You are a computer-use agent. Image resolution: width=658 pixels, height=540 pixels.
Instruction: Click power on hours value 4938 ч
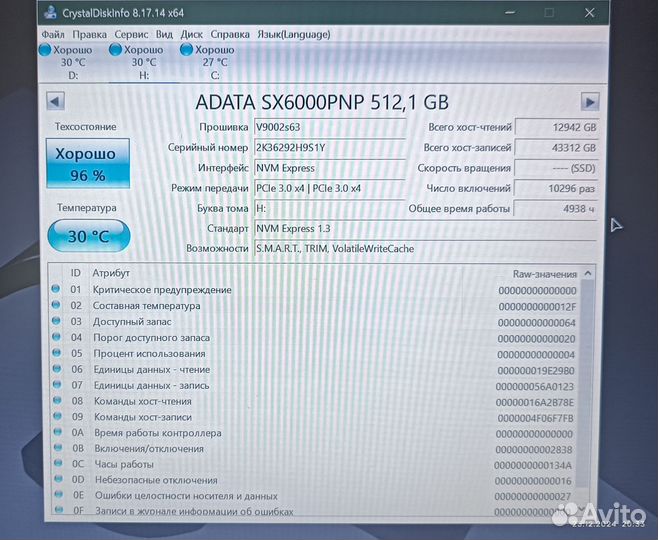click(x=555, y=209)
